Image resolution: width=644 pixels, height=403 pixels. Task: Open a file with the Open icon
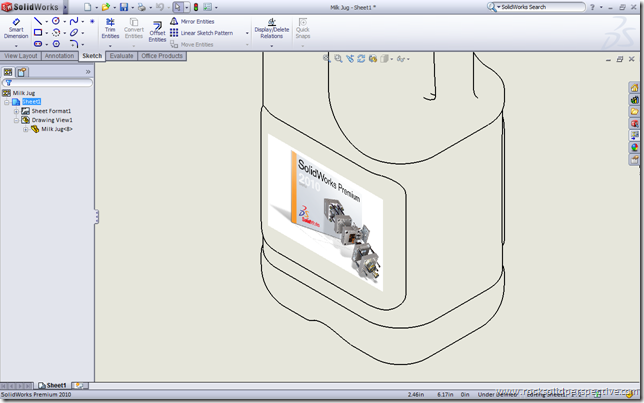point(106,7)
